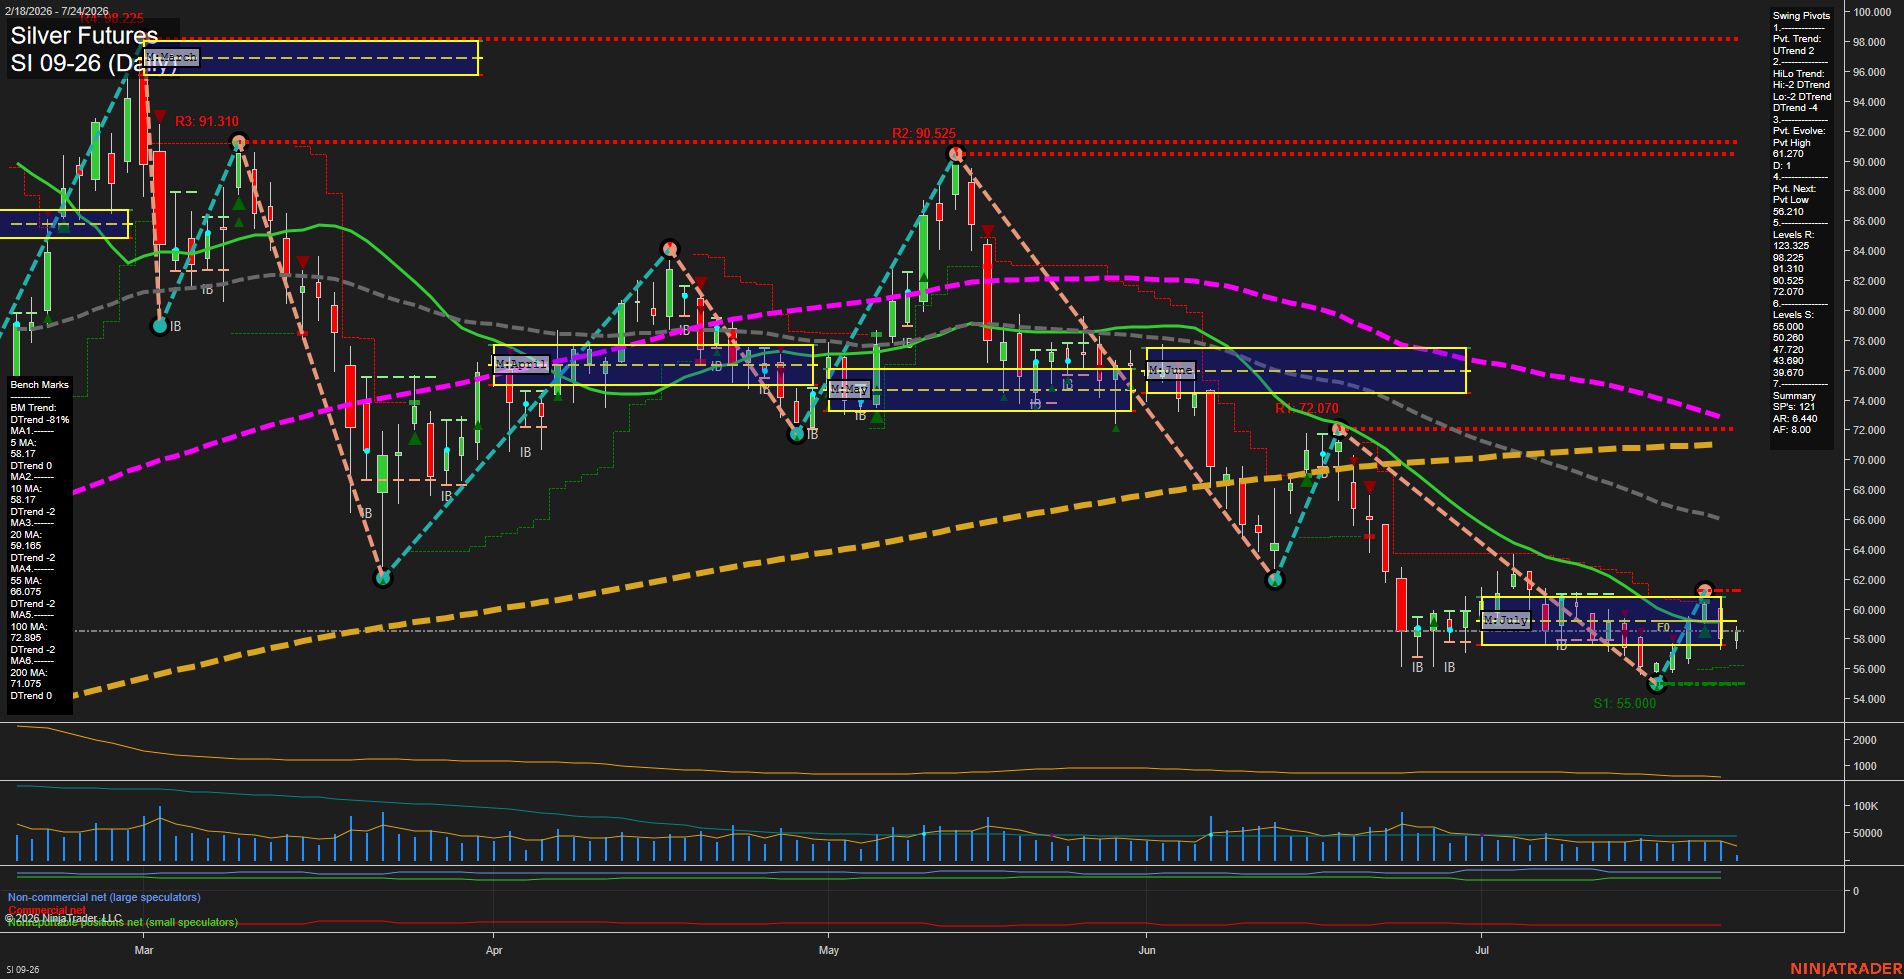
Task: Click the 100K volume axis label
Action: [1866, 806]
